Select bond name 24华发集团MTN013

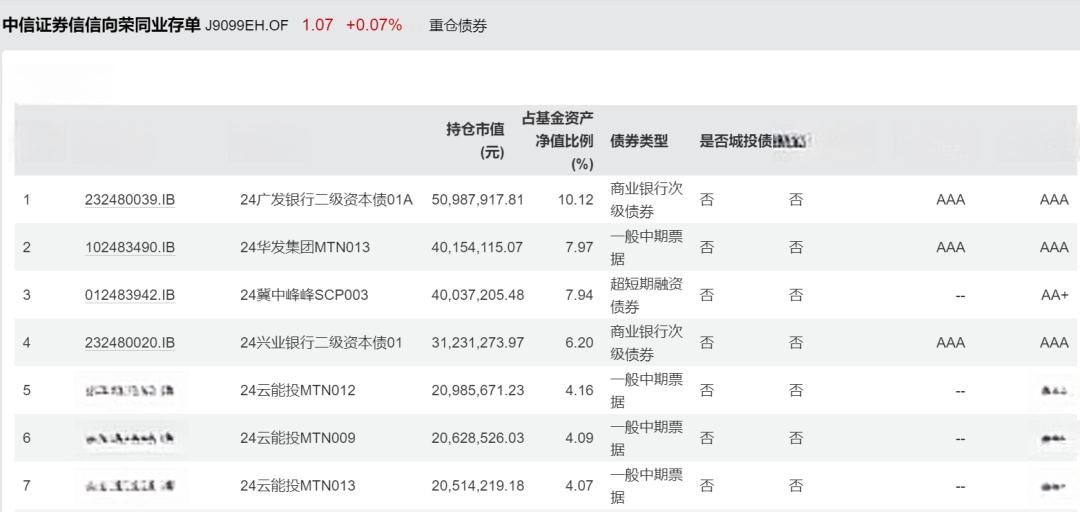pos(304,247)
